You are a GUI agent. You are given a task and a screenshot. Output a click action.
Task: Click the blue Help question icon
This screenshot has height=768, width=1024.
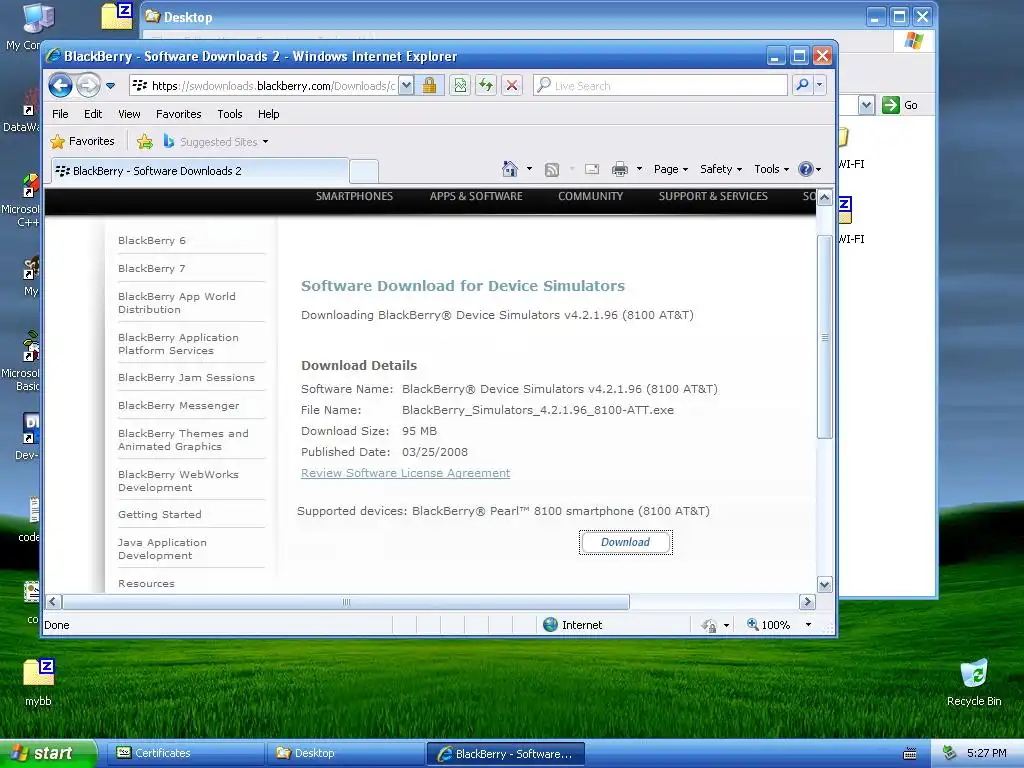click(806, 169)
